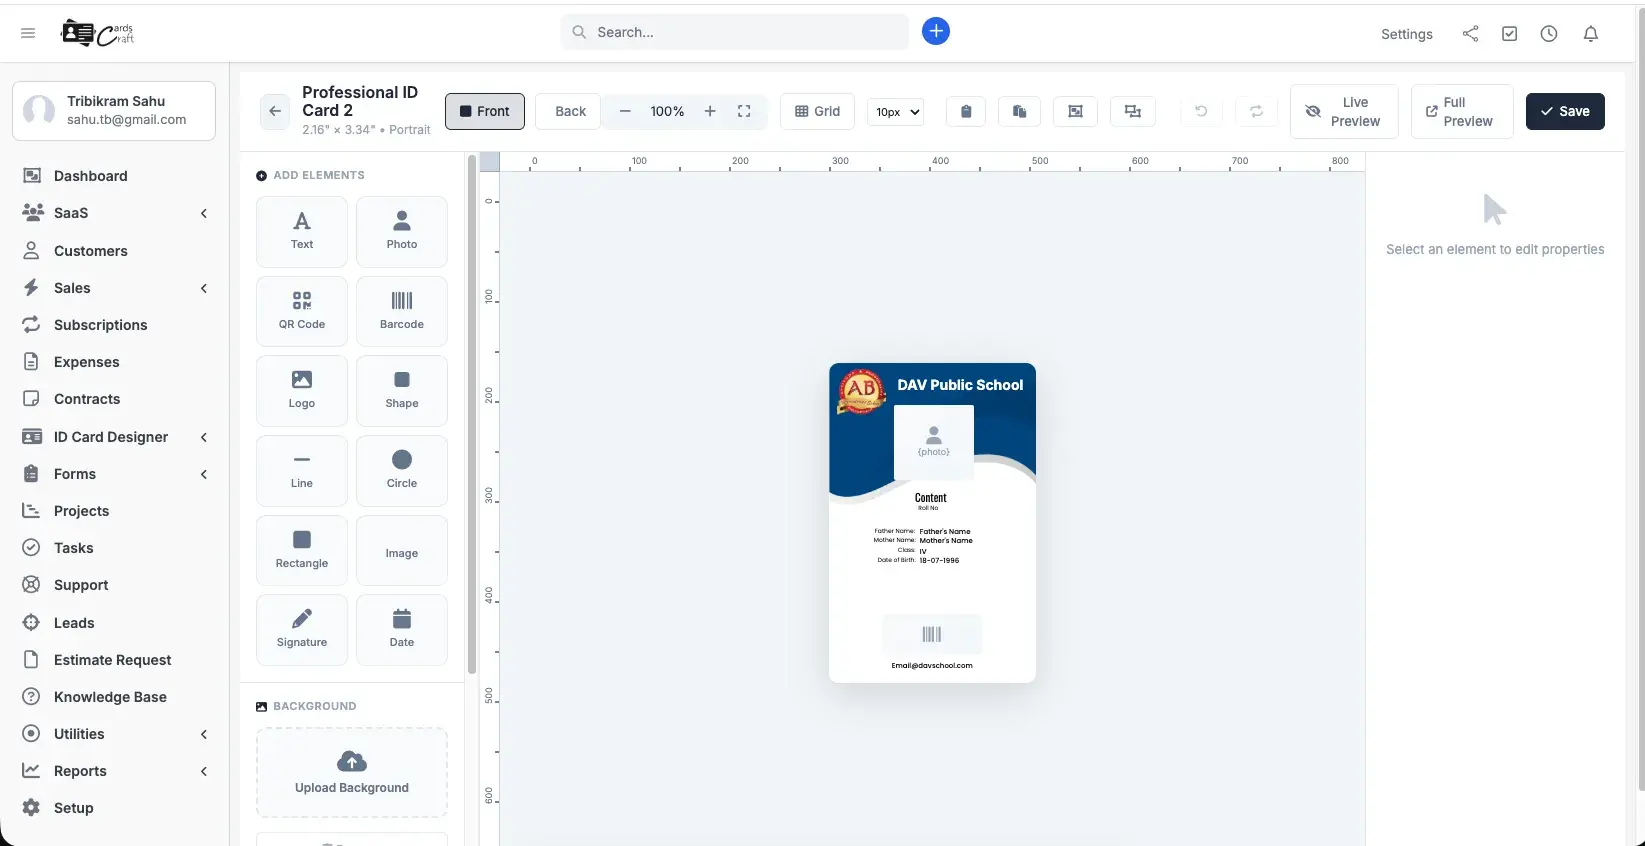Click the duplicate copy icon in toolbar
This screenshot has width=1645, height=846.
(1019, 111)
